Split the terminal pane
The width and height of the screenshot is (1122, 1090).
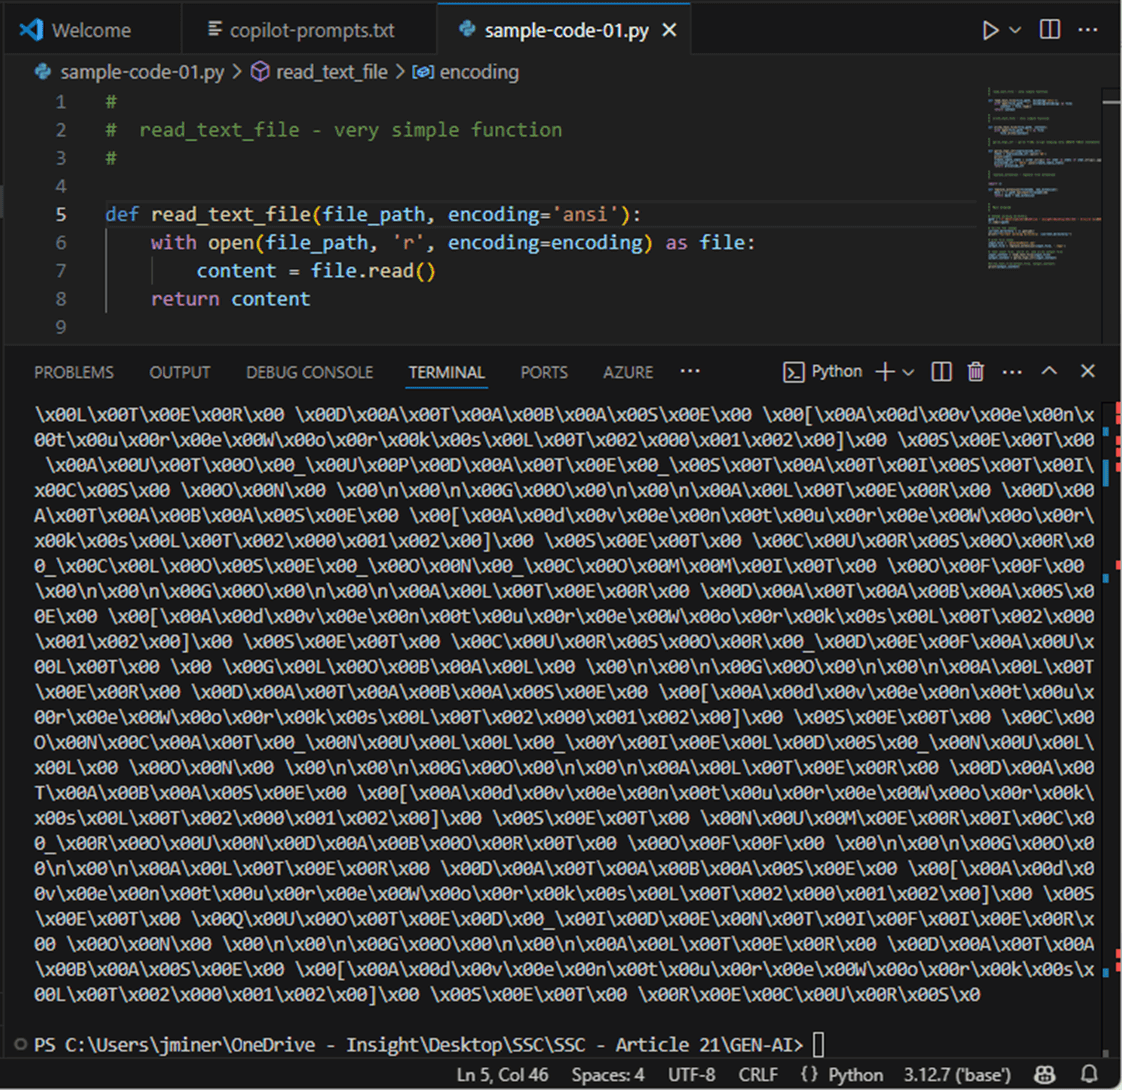coord(941,372)
